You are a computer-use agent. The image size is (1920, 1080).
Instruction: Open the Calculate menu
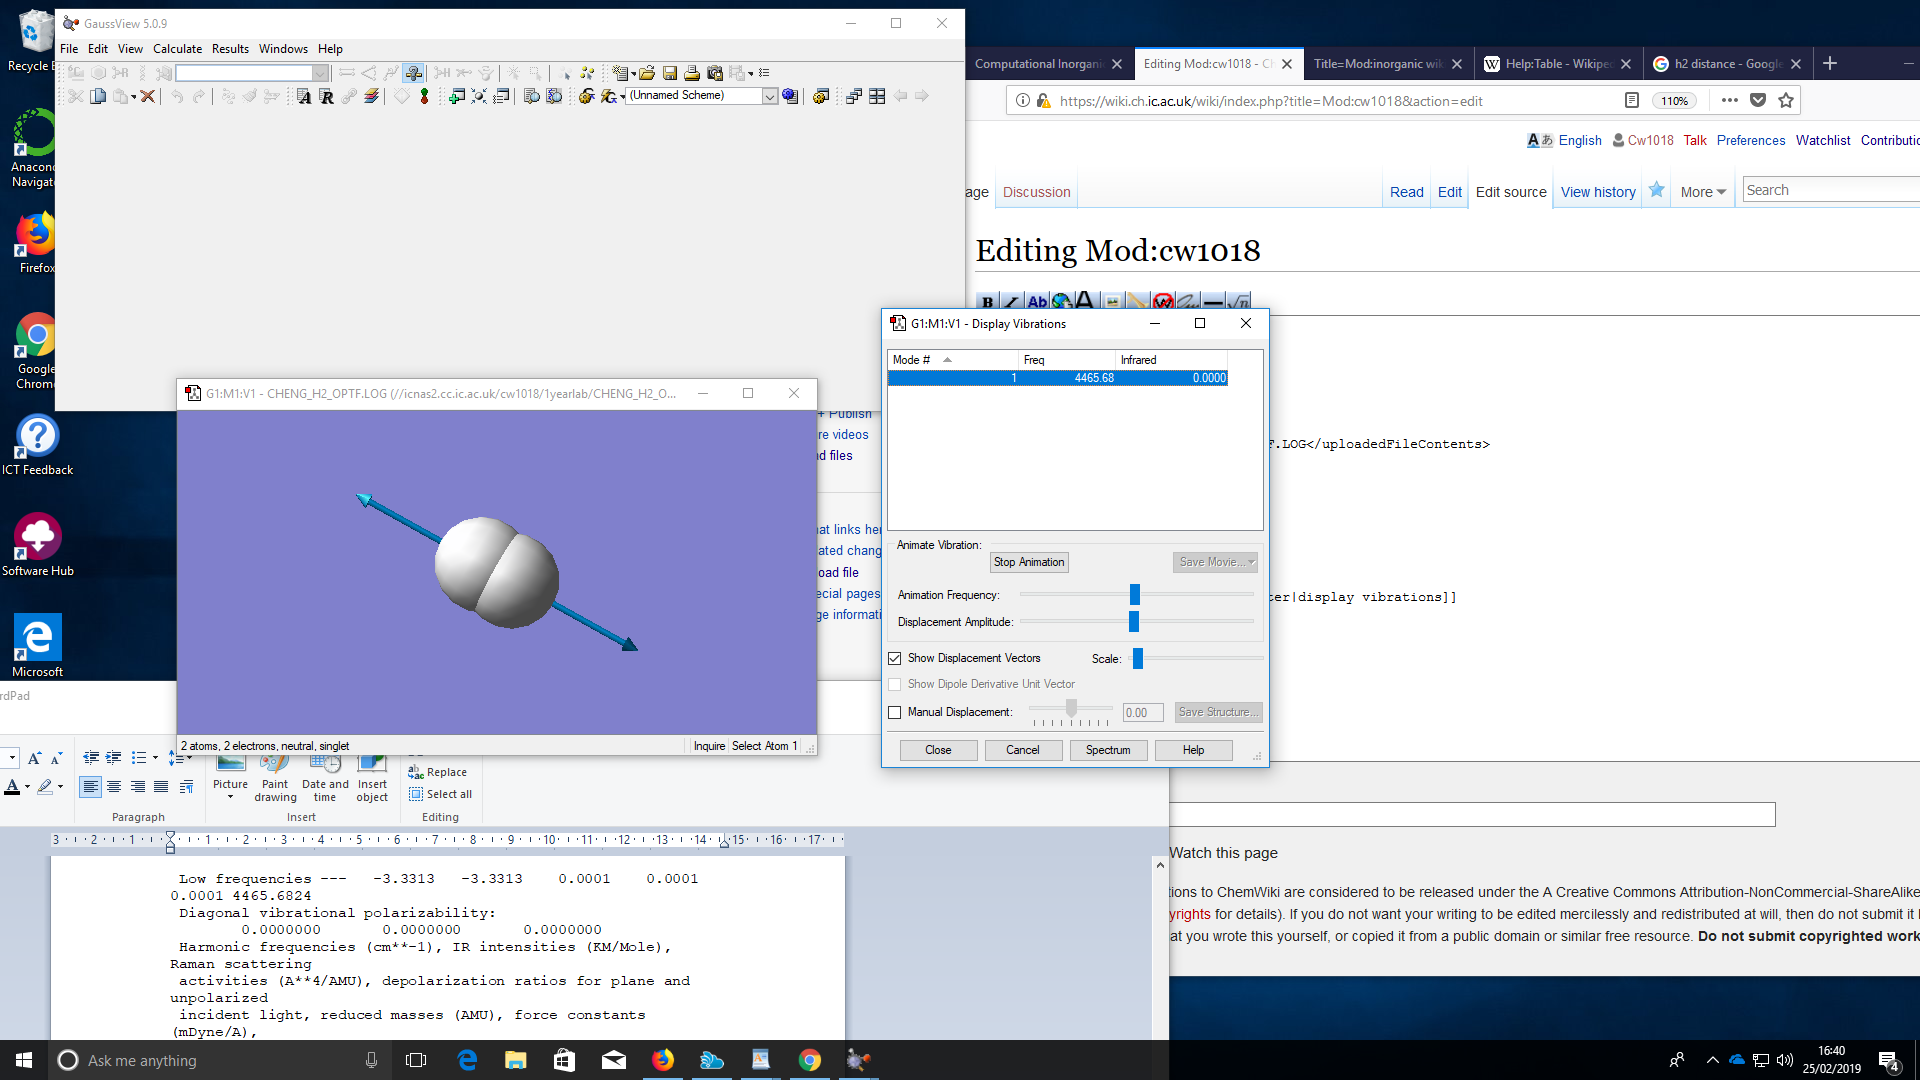177,49
